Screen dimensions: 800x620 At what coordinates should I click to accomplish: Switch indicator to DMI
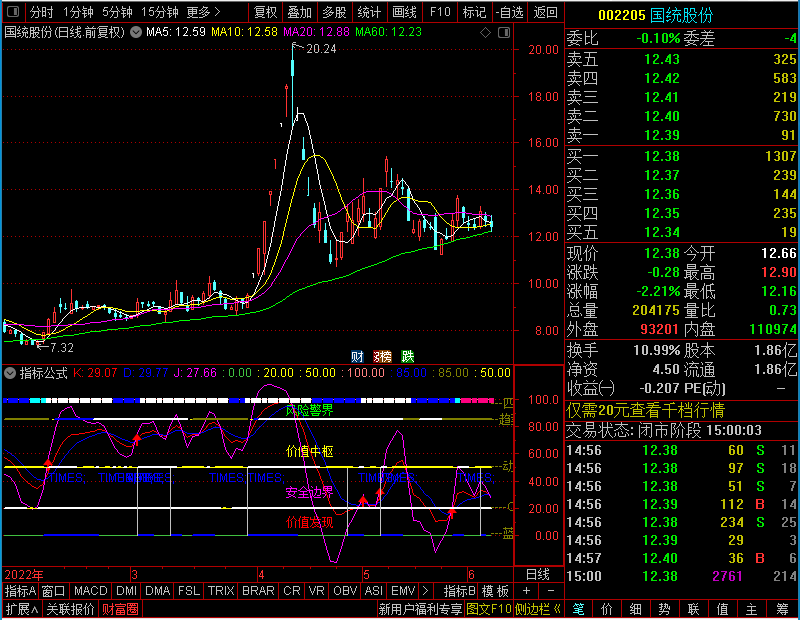(127, 591)
